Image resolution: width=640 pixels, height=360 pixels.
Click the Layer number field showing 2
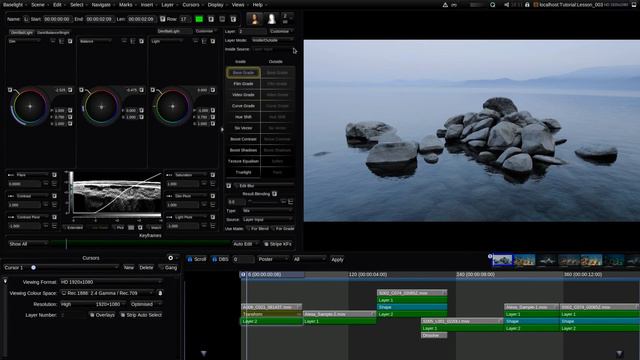point(252,31)
